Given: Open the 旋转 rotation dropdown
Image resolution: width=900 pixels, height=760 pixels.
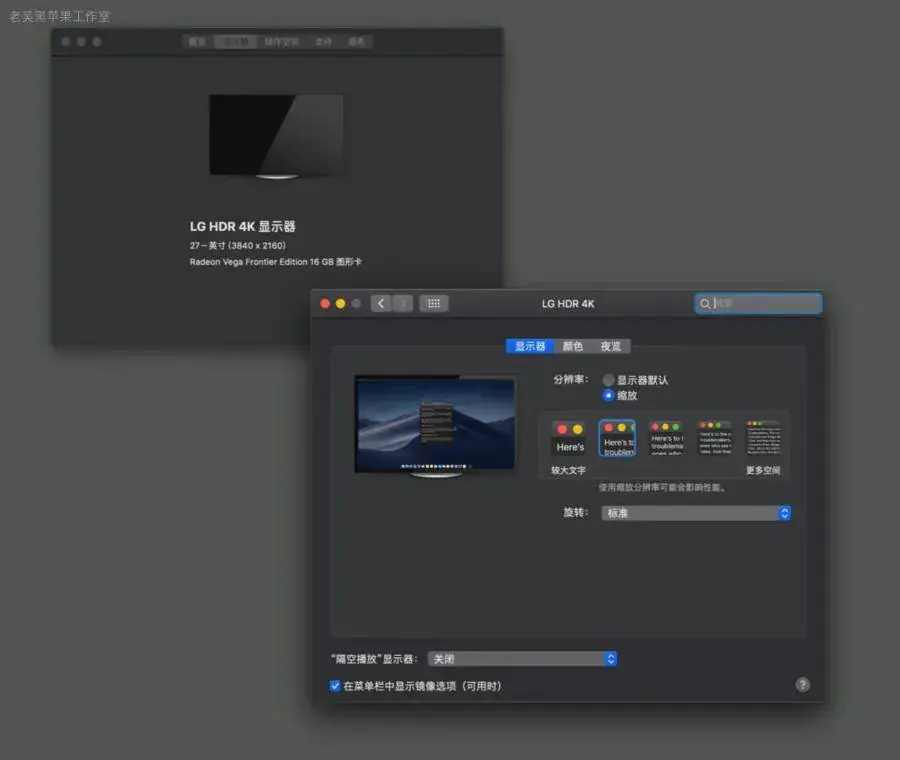Looking at the screenshot, I should 696,513.
